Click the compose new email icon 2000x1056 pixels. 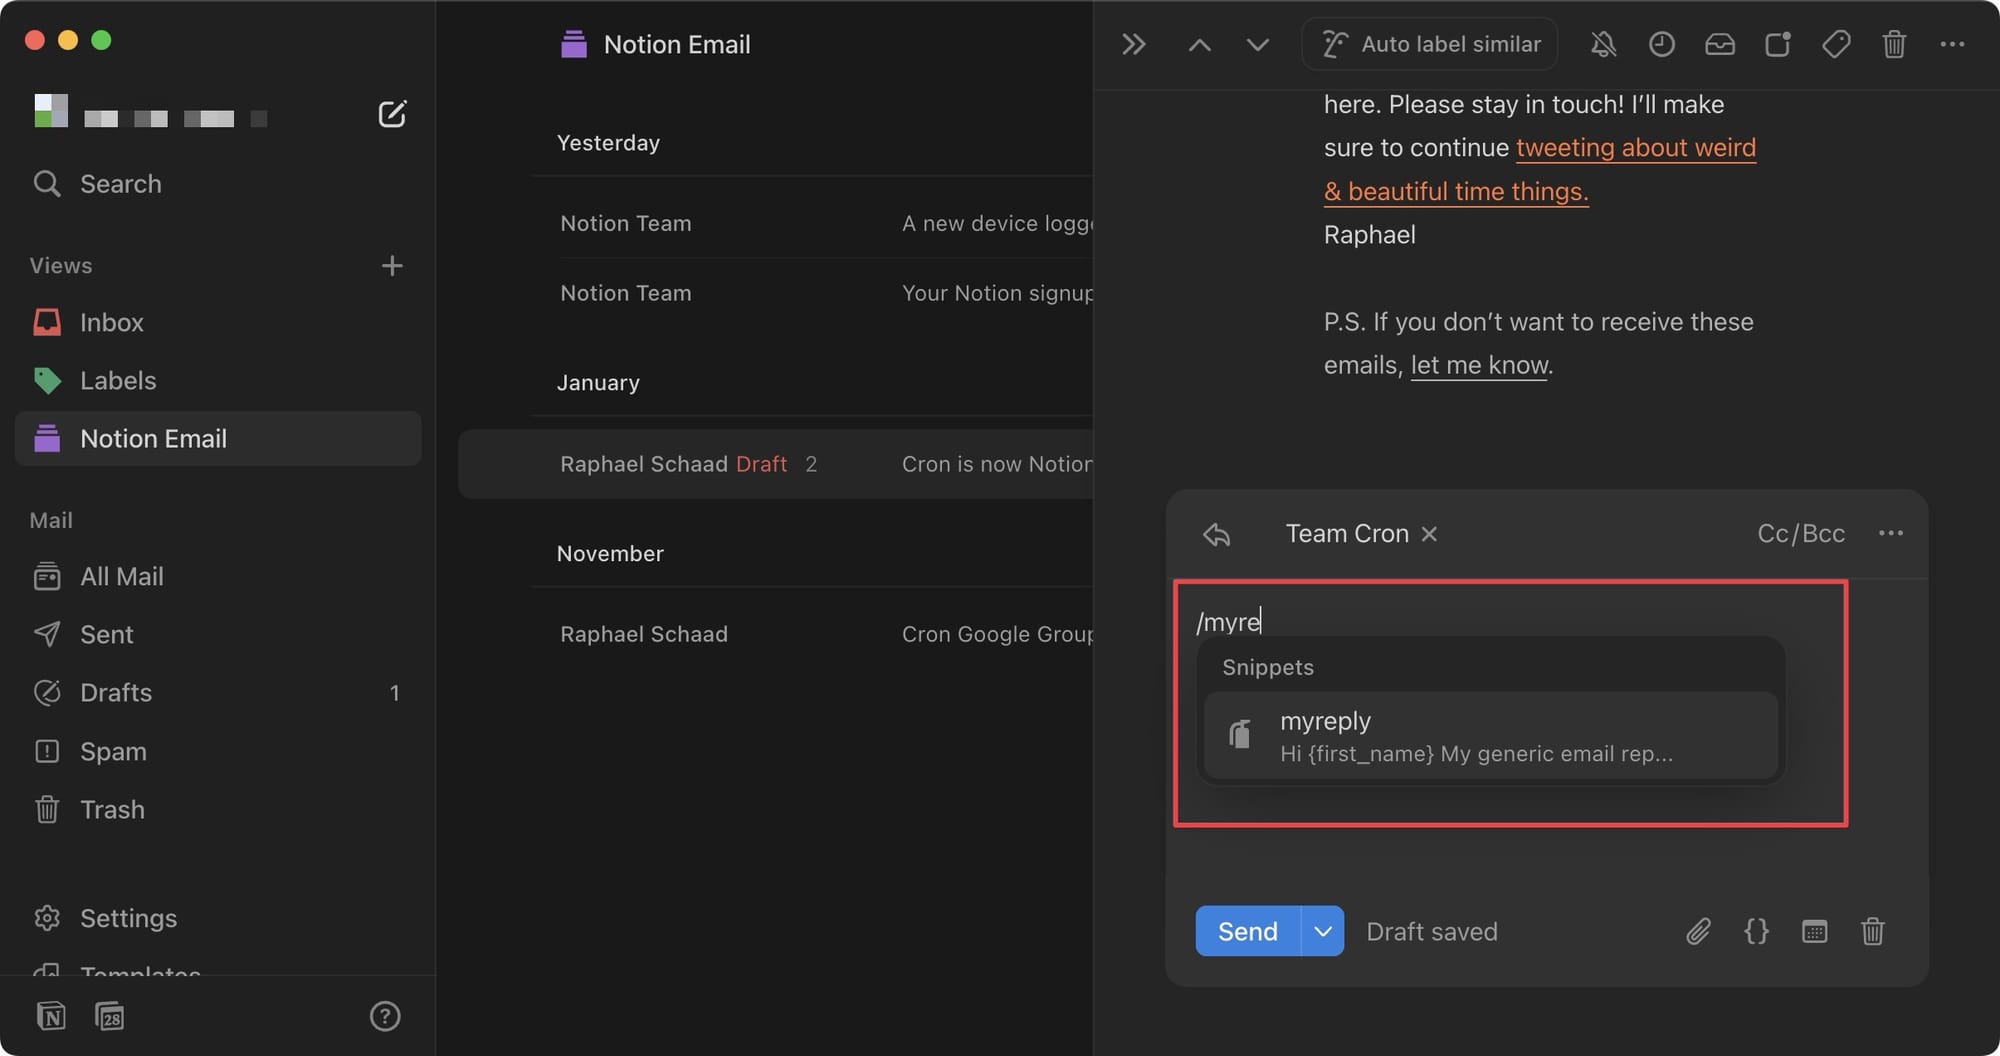coord(392,114)
